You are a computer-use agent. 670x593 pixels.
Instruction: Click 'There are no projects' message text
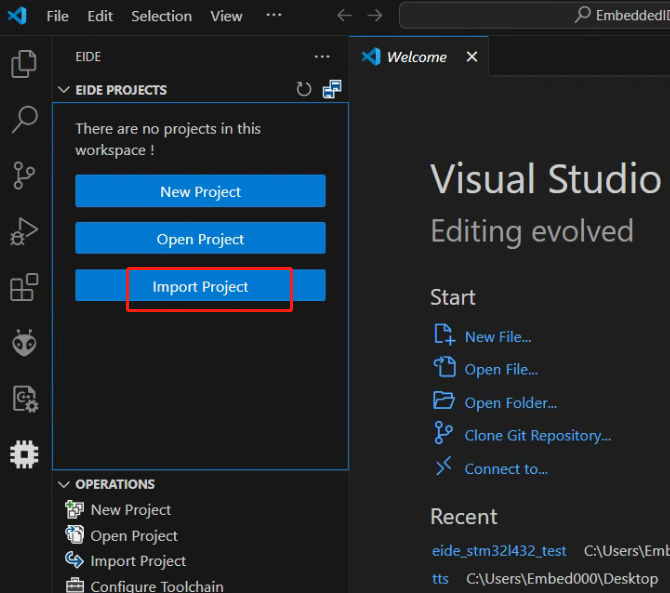[168, 139]
